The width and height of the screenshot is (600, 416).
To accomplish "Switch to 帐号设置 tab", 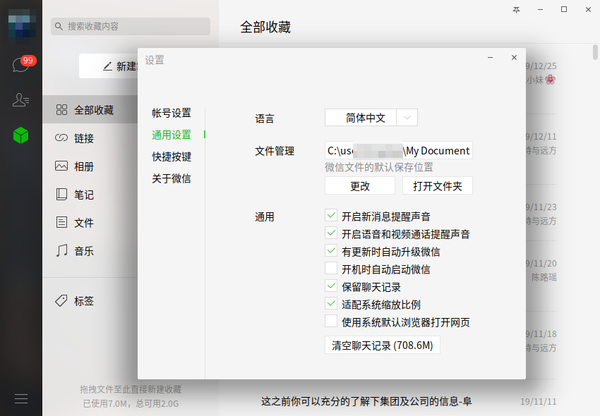I will coord(171,113).
